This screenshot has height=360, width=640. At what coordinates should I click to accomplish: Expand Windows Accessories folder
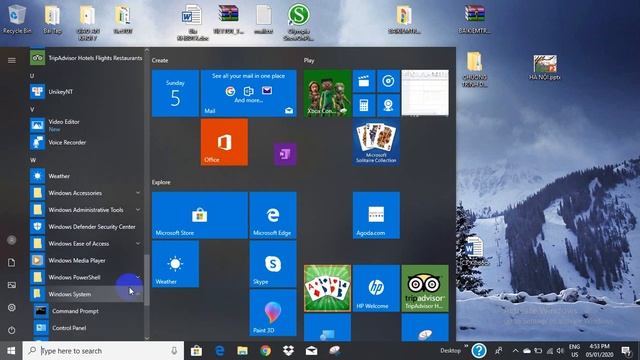[x=86, y=193]
